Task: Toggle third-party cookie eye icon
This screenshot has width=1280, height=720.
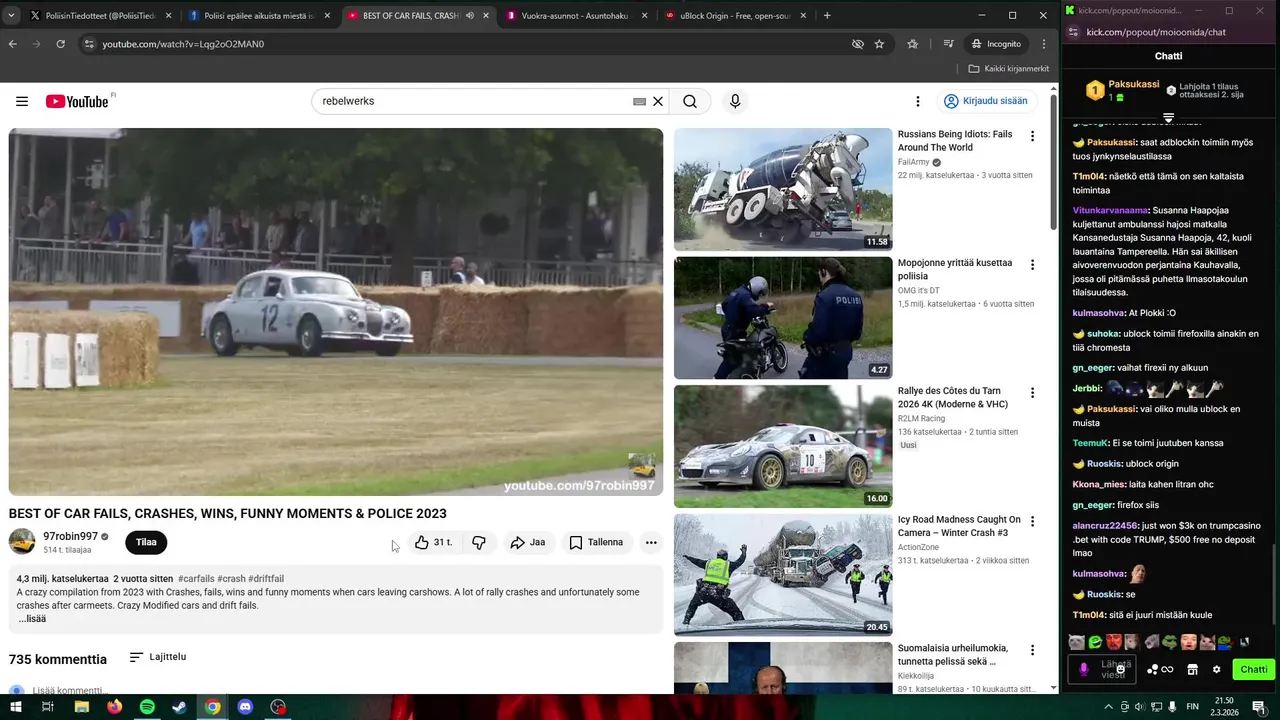Action: (x=857, y=44)
